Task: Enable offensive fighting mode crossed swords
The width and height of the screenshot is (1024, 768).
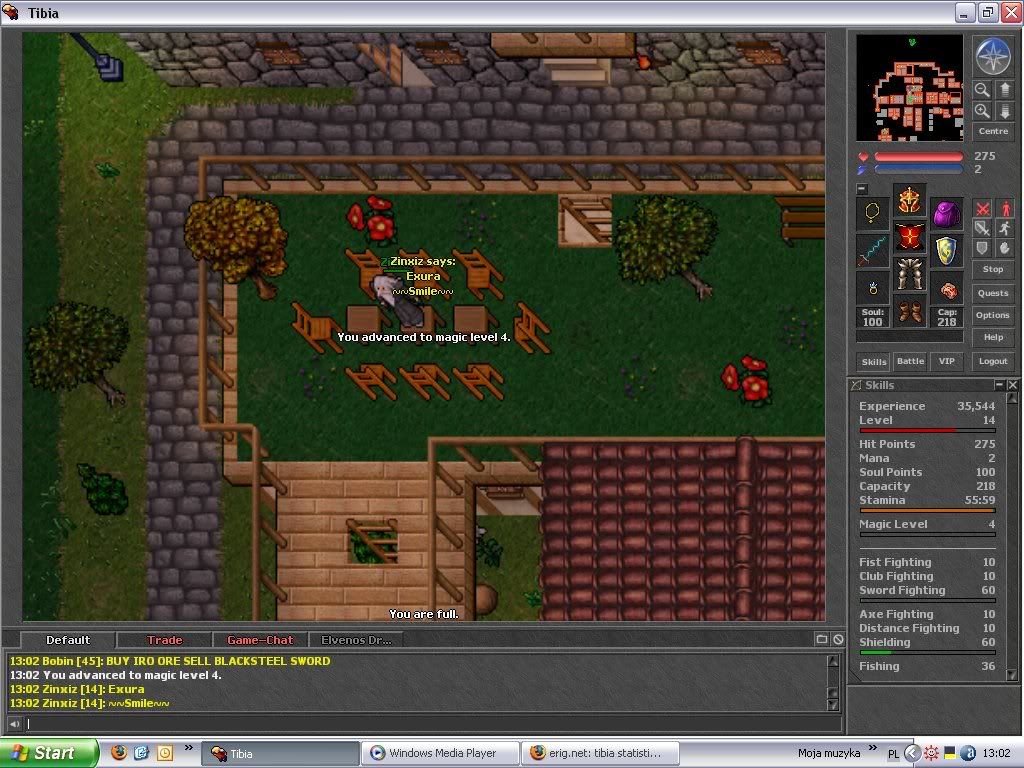Action: (x=982, y=208)
